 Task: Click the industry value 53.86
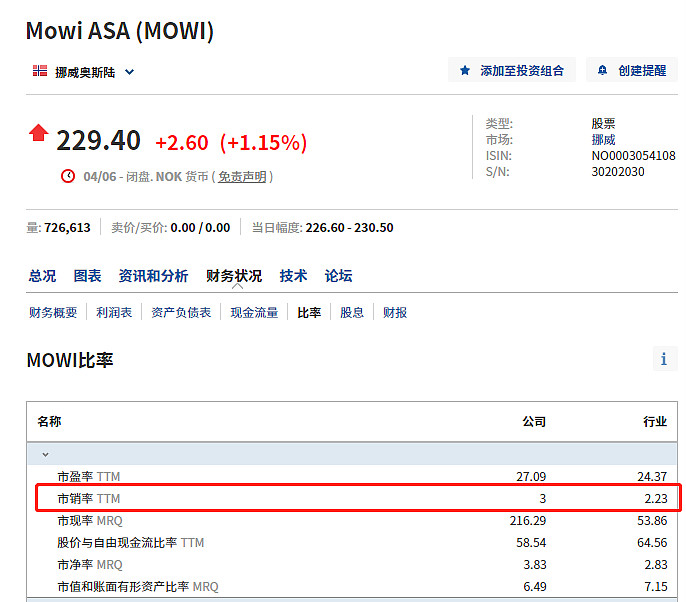pyautogui.click(x=652, y=521)
